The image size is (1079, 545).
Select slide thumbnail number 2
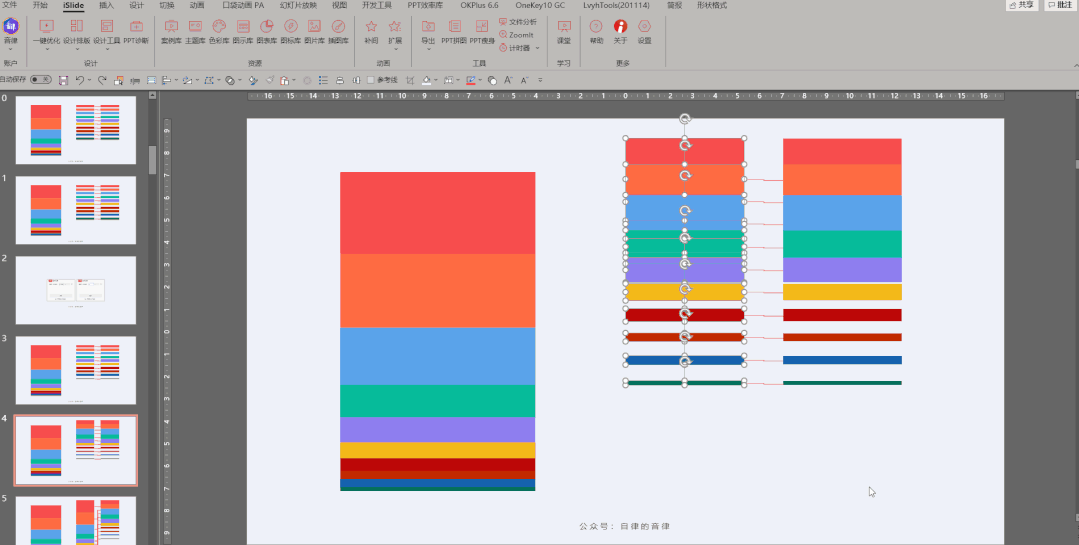[x=76, y=290]
